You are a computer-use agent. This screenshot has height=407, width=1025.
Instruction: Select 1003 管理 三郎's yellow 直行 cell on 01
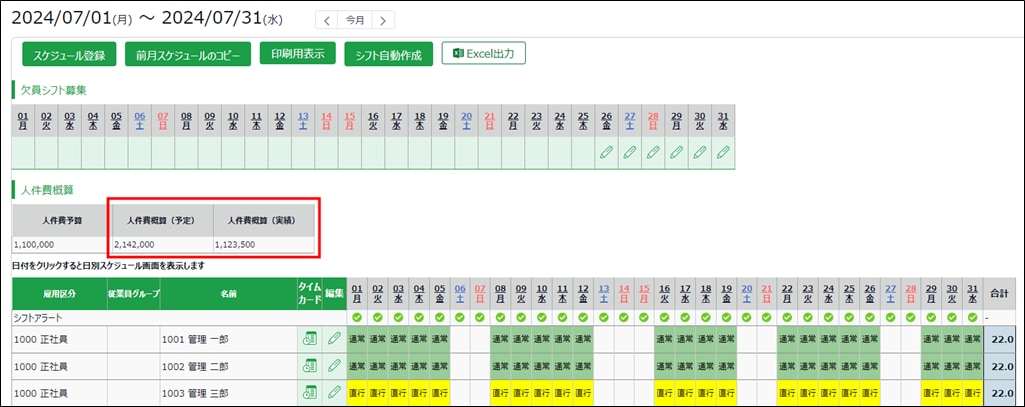pyautogui.click(x=357, y=394)
